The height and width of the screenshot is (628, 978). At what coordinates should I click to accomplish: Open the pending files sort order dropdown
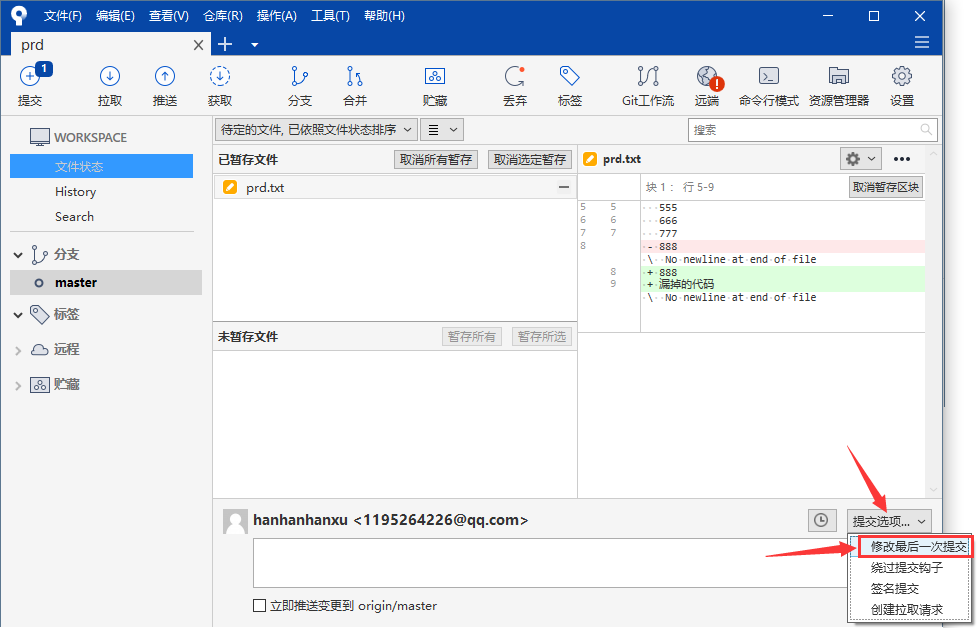coord(316,130)
